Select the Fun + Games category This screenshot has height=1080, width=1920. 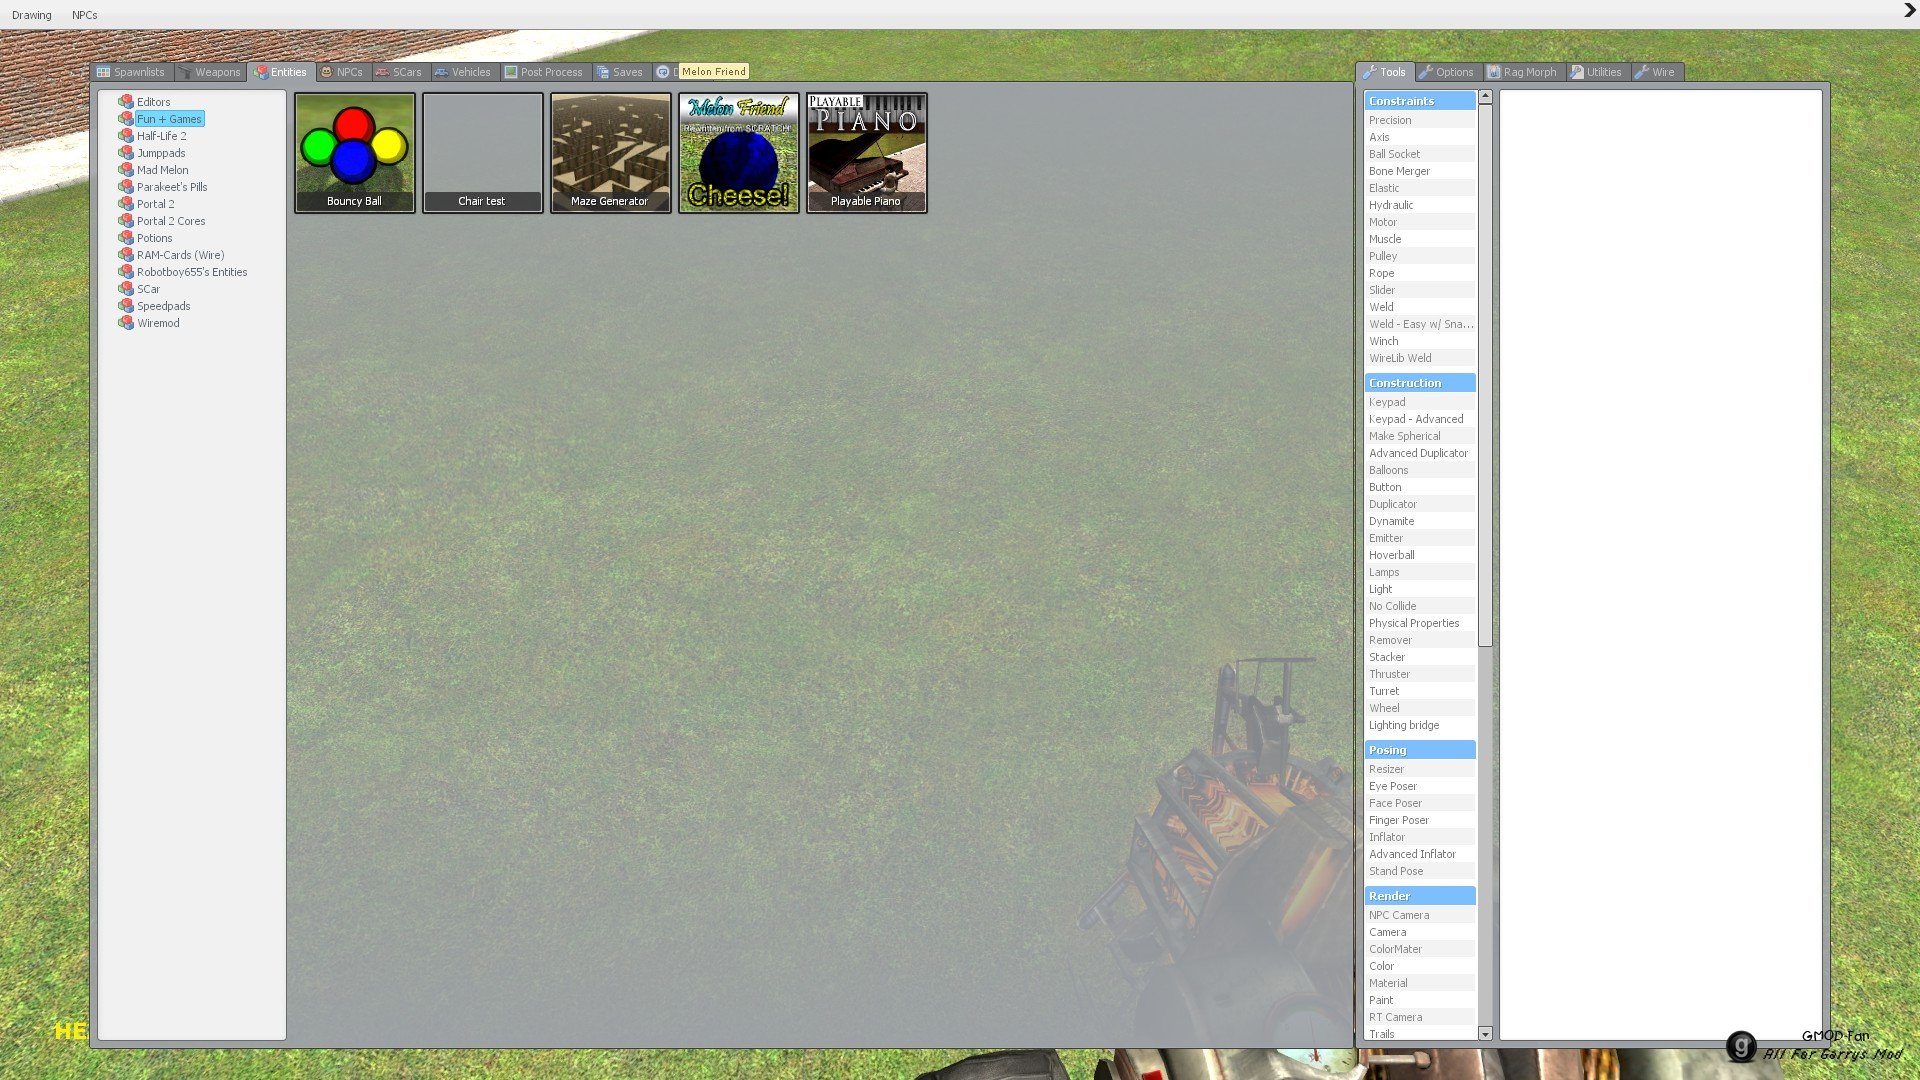click(169, 119)
